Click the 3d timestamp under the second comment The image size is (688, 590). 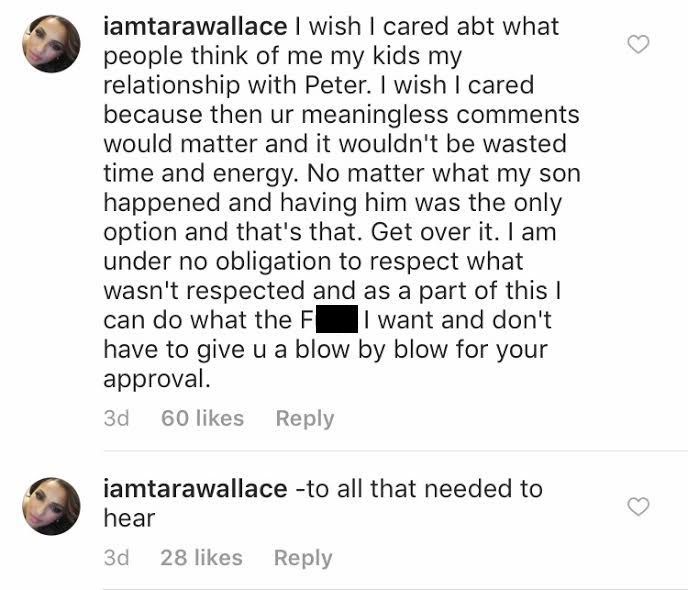point(117,558)
